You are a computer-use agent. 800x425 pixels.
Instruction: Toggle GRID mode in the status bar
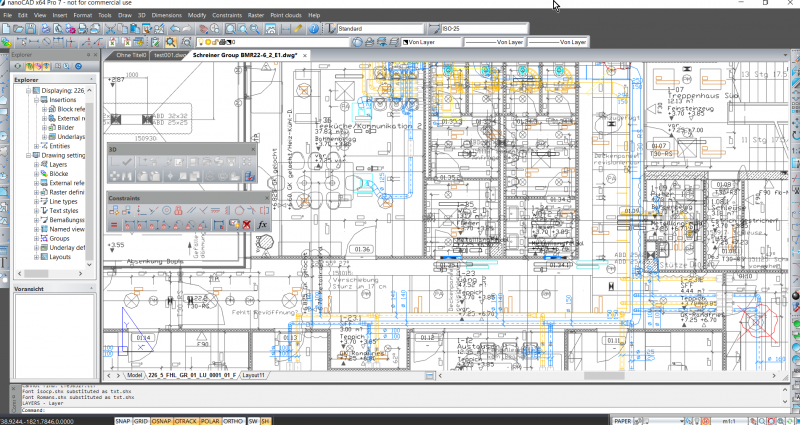[141, 421]
